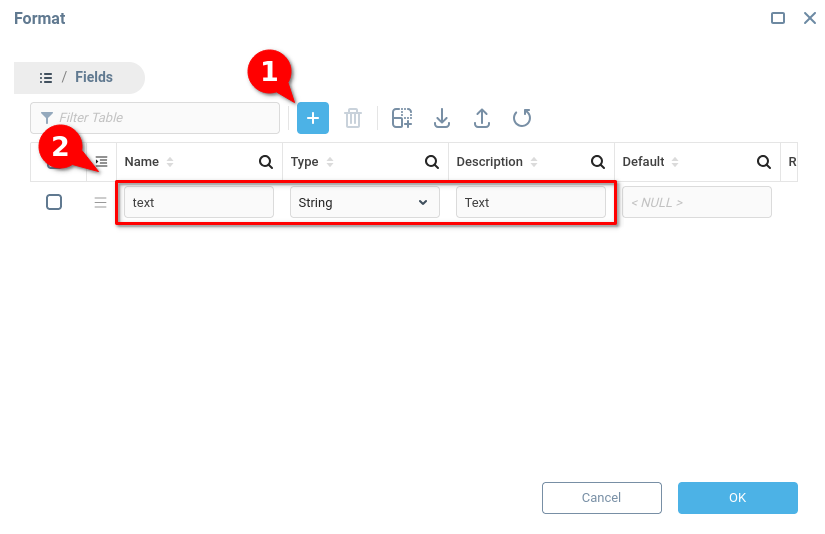
Task: Search in the Default column
Action: click(763, 162)
